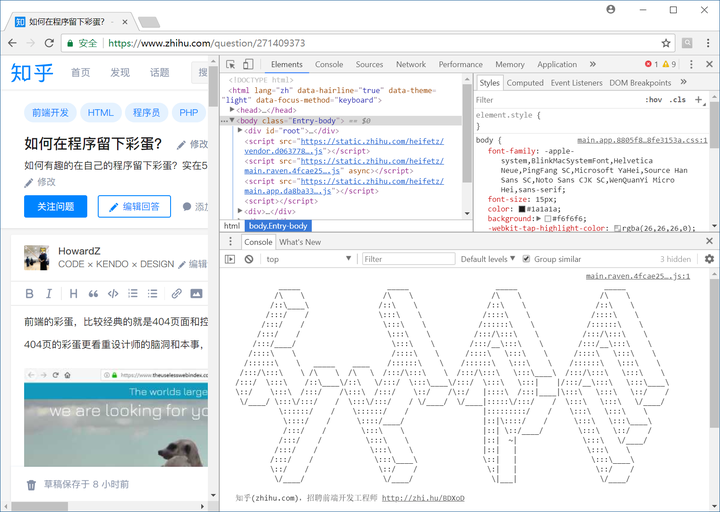
Task: Clear console with the block icon
Action: (249, 259)
